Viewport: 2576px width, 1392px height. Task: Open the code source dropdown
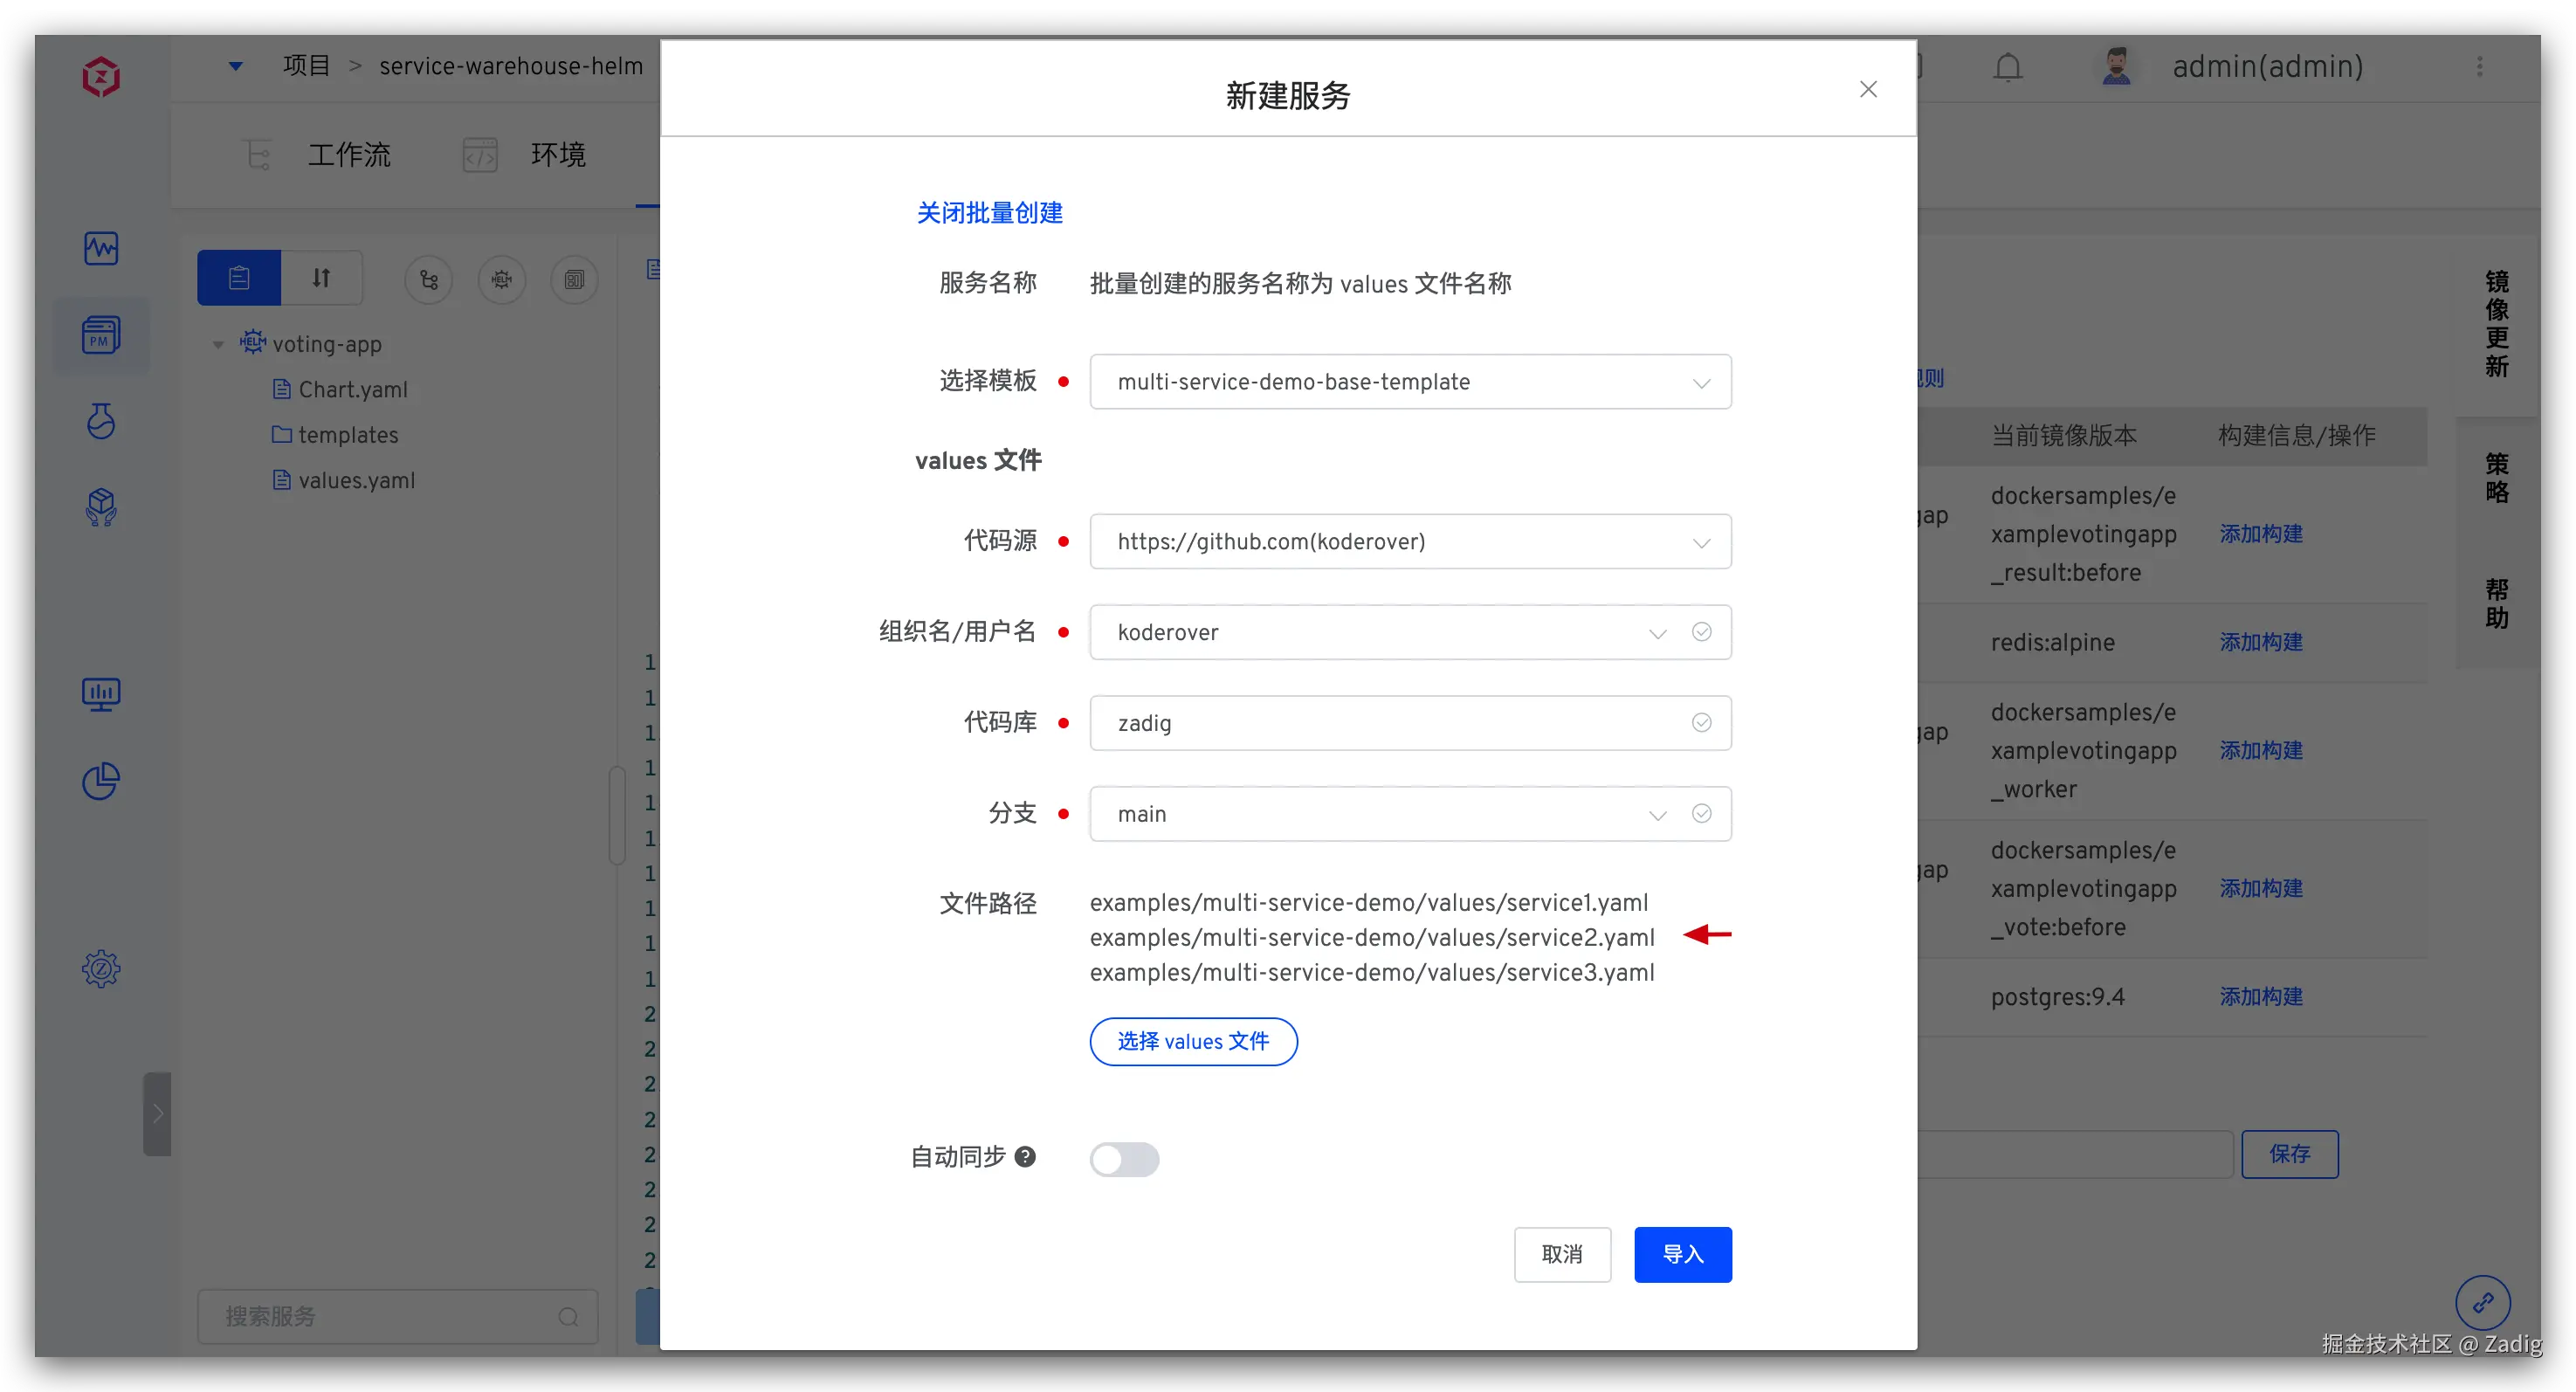pyautogui.click(x=1409, y=542)
